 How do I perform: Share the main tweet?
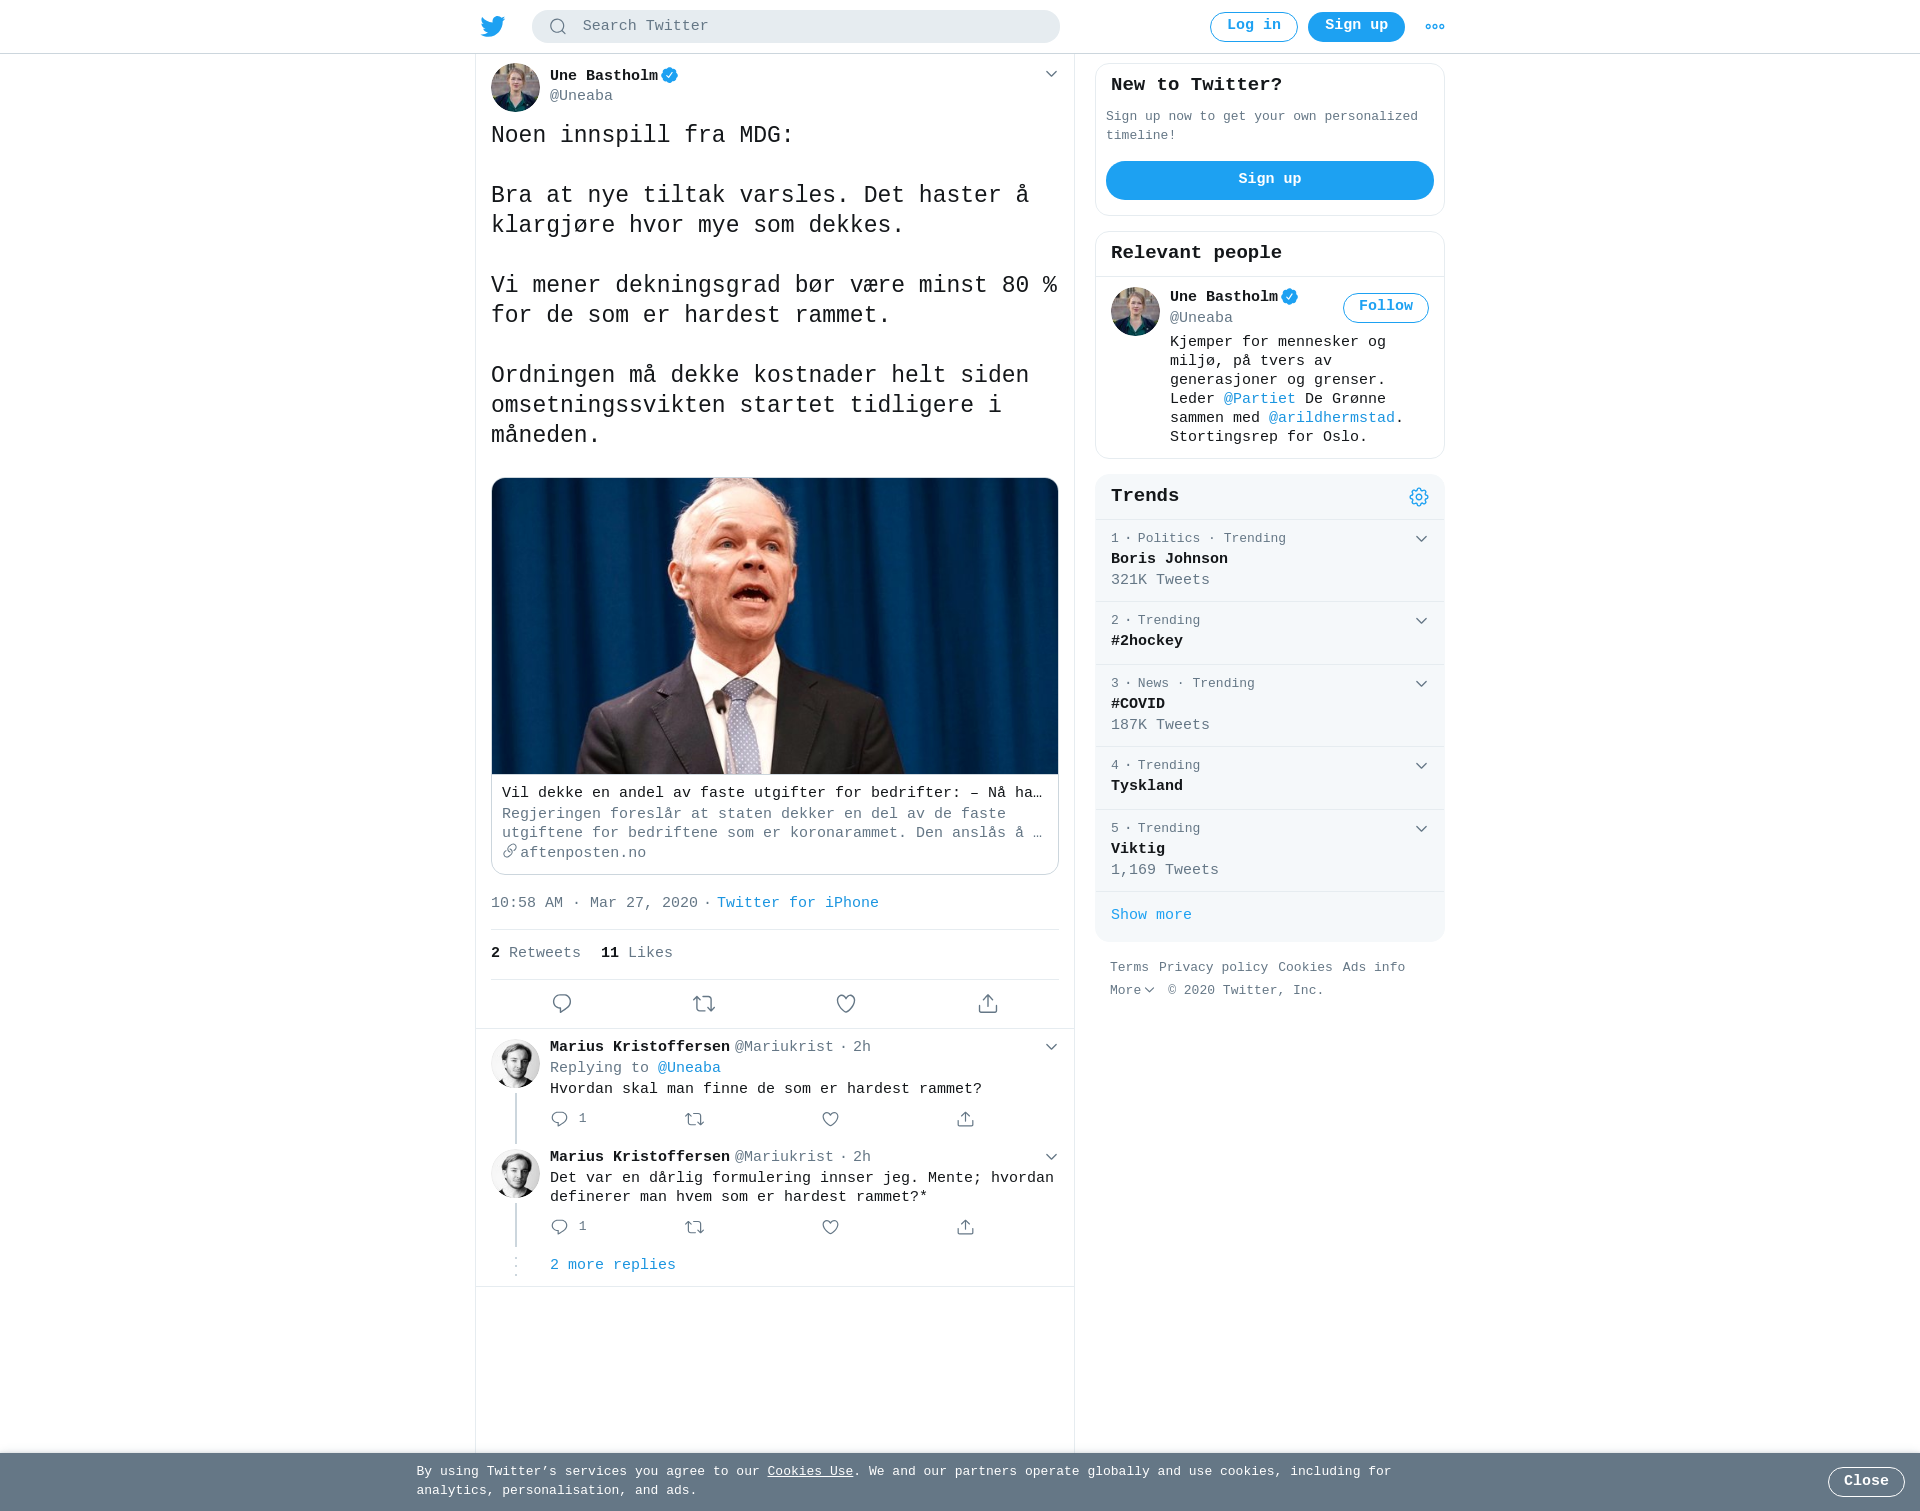click(x=988, y=1003)
